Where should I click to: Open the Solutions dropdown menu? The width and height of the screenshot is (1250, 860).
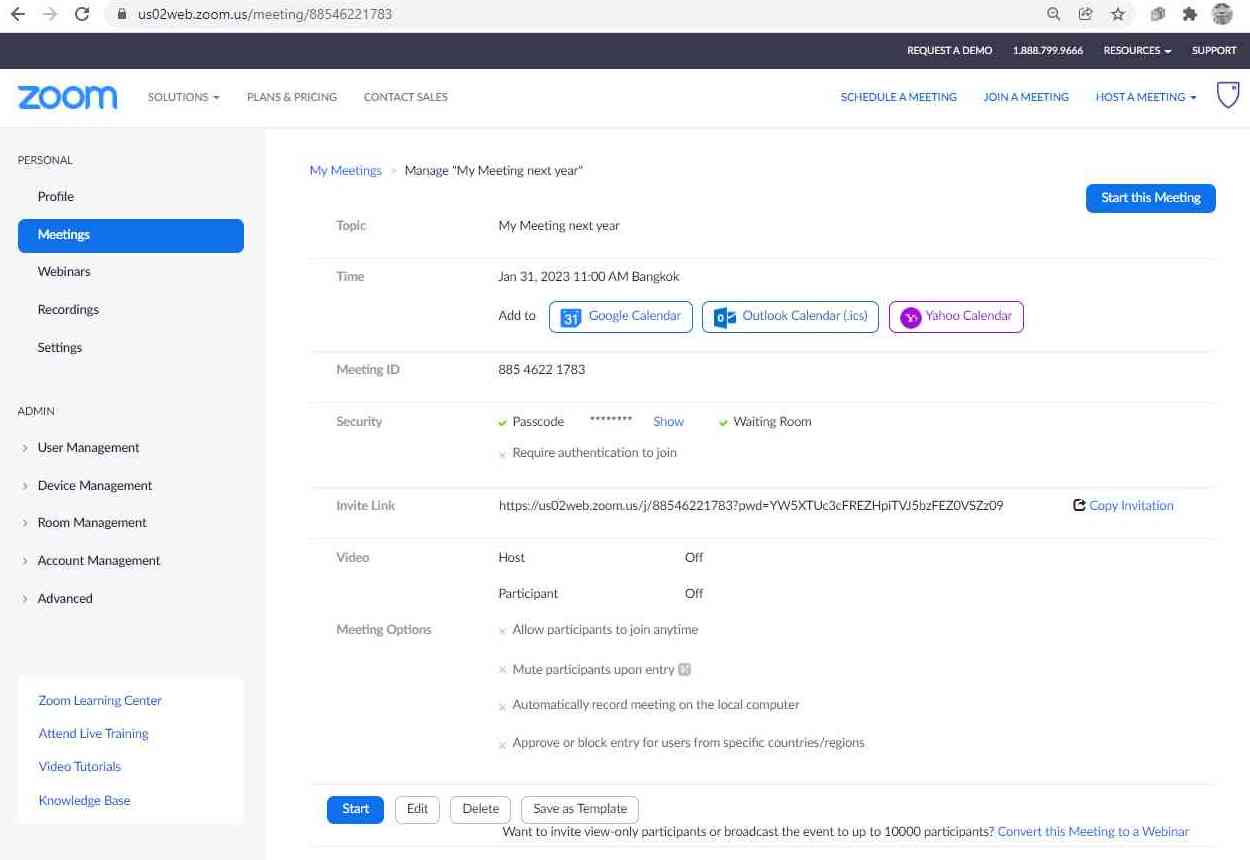tap(184, 97)
